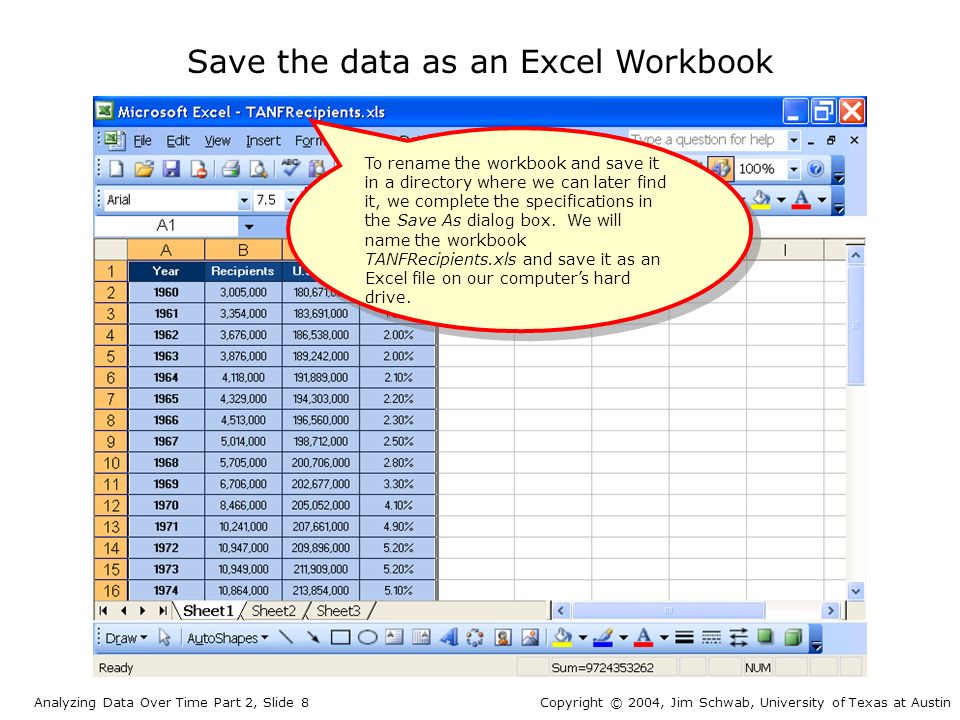Select the Oval drawing tool
Screen dimensions: 960x720
pyautogui.click(x=367, y=638)
